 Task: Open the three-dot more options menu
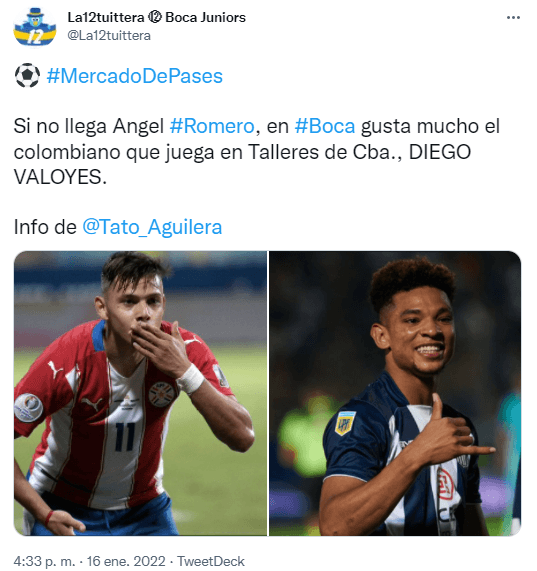click(x=513, y=17)
